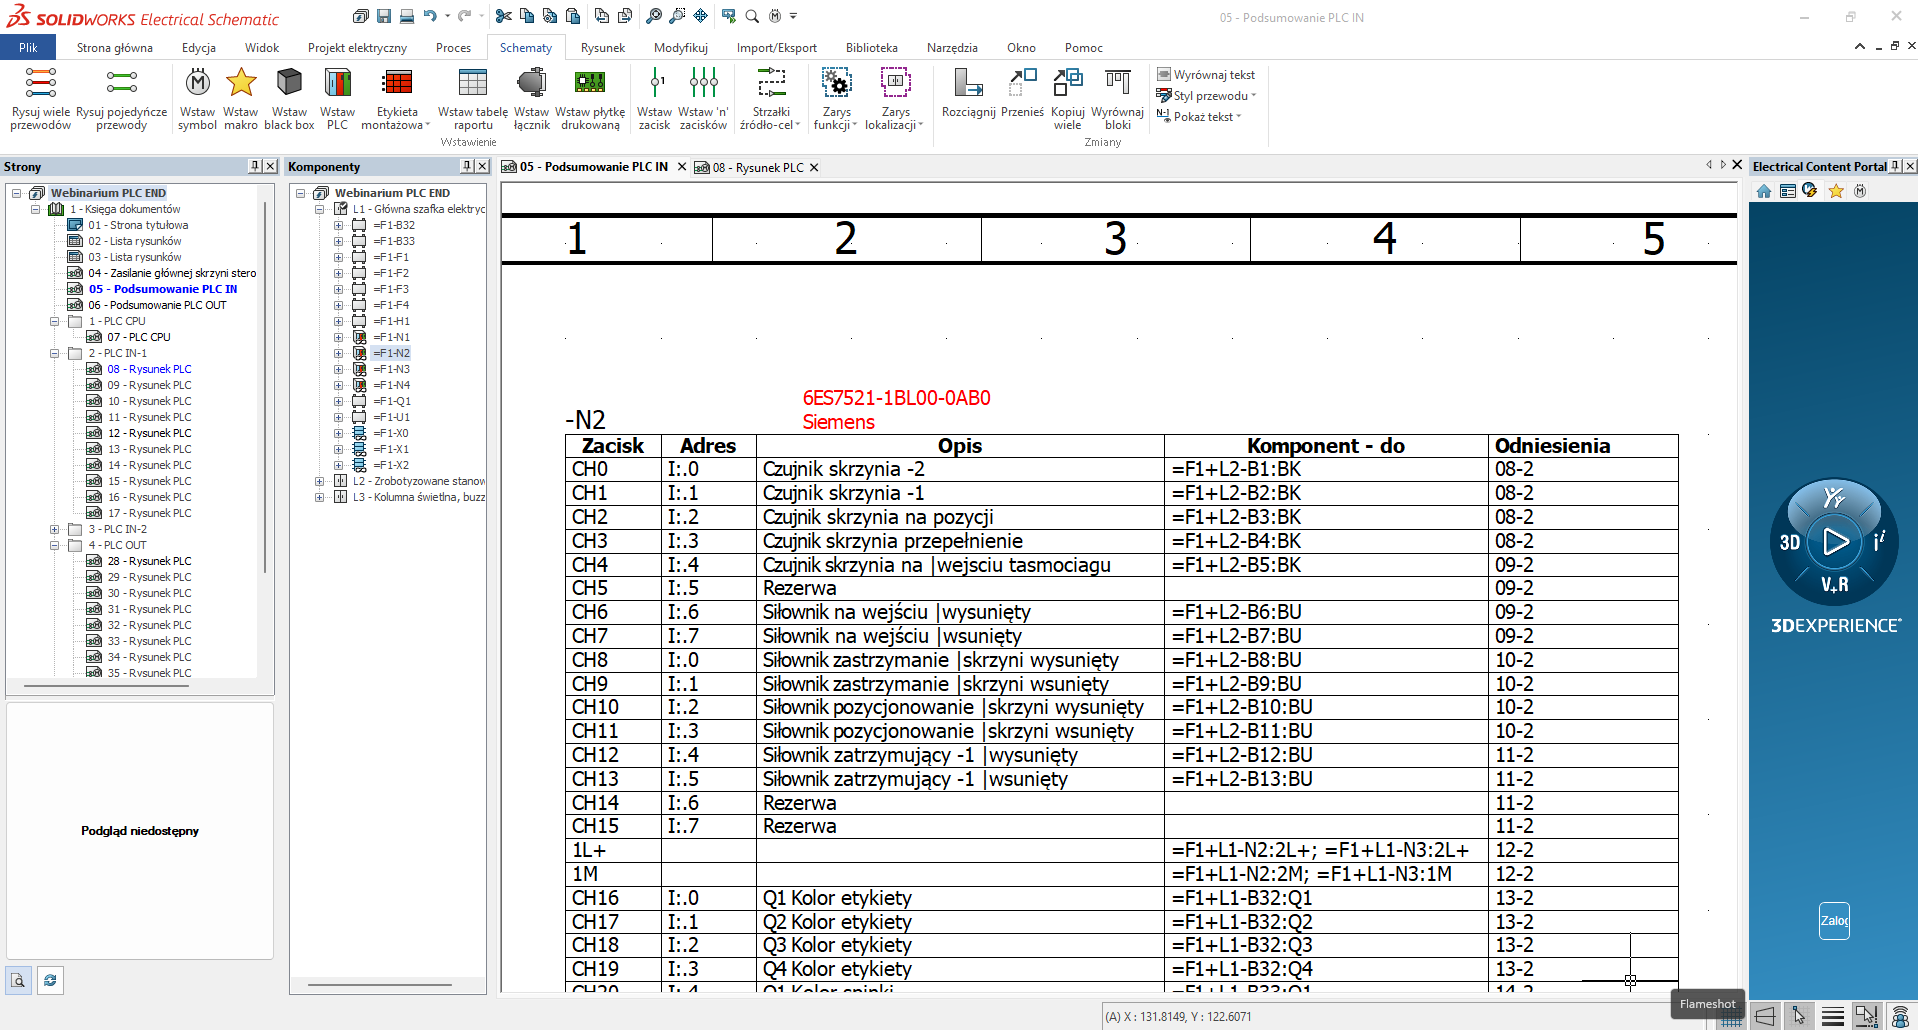This screenshot has height=1030, width=1918.
Task: Click Wstaw tabelę raportu icon
Action: coord(472,83)
